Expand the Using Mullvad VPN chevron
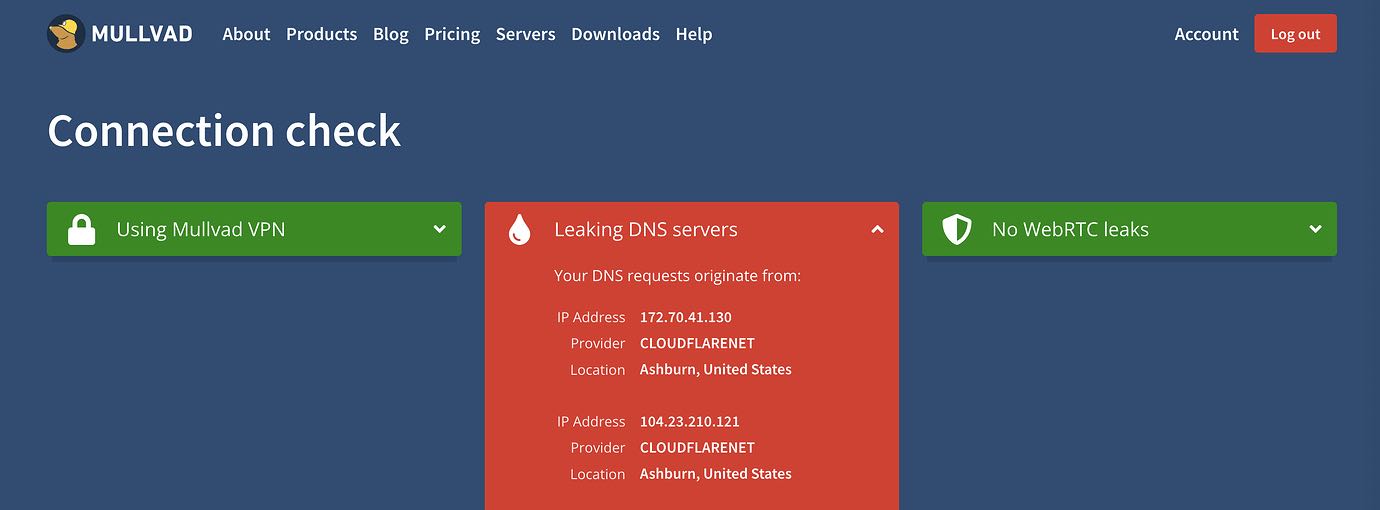This screenshot has height=510, width=1380. tap(439, 229)
